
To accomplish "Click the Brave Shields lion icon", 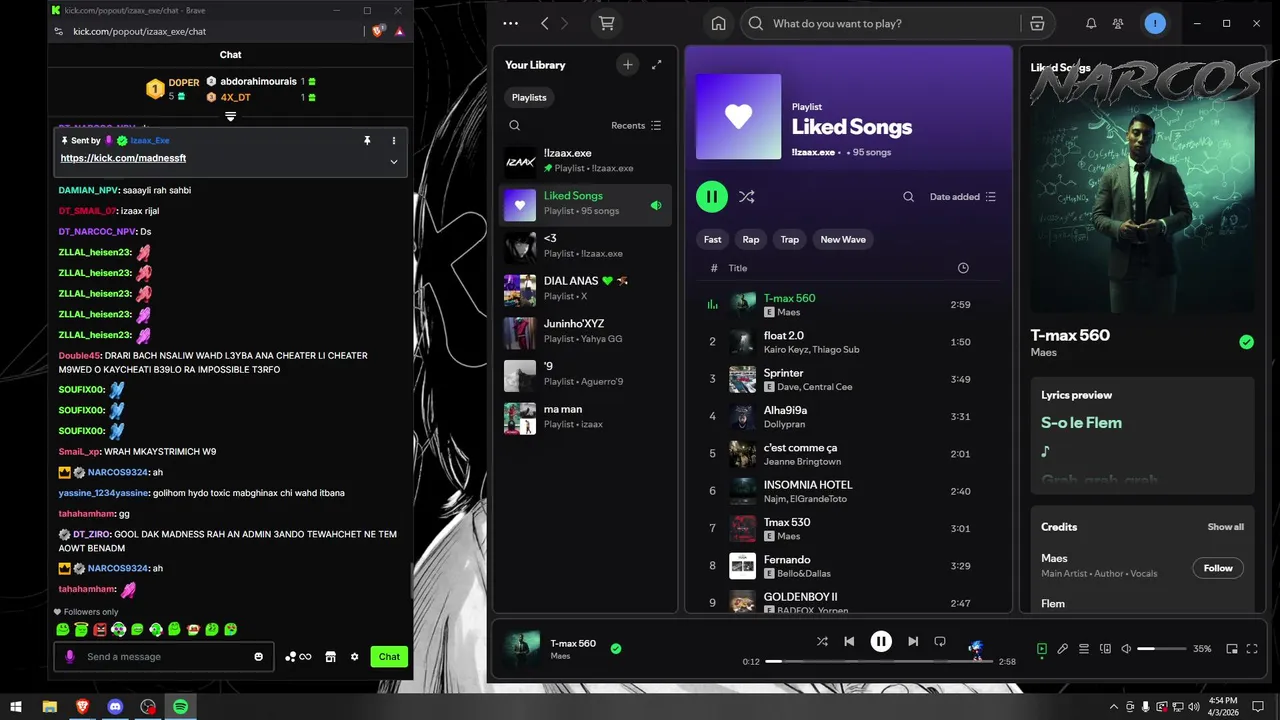I will (x=378, y=32).
